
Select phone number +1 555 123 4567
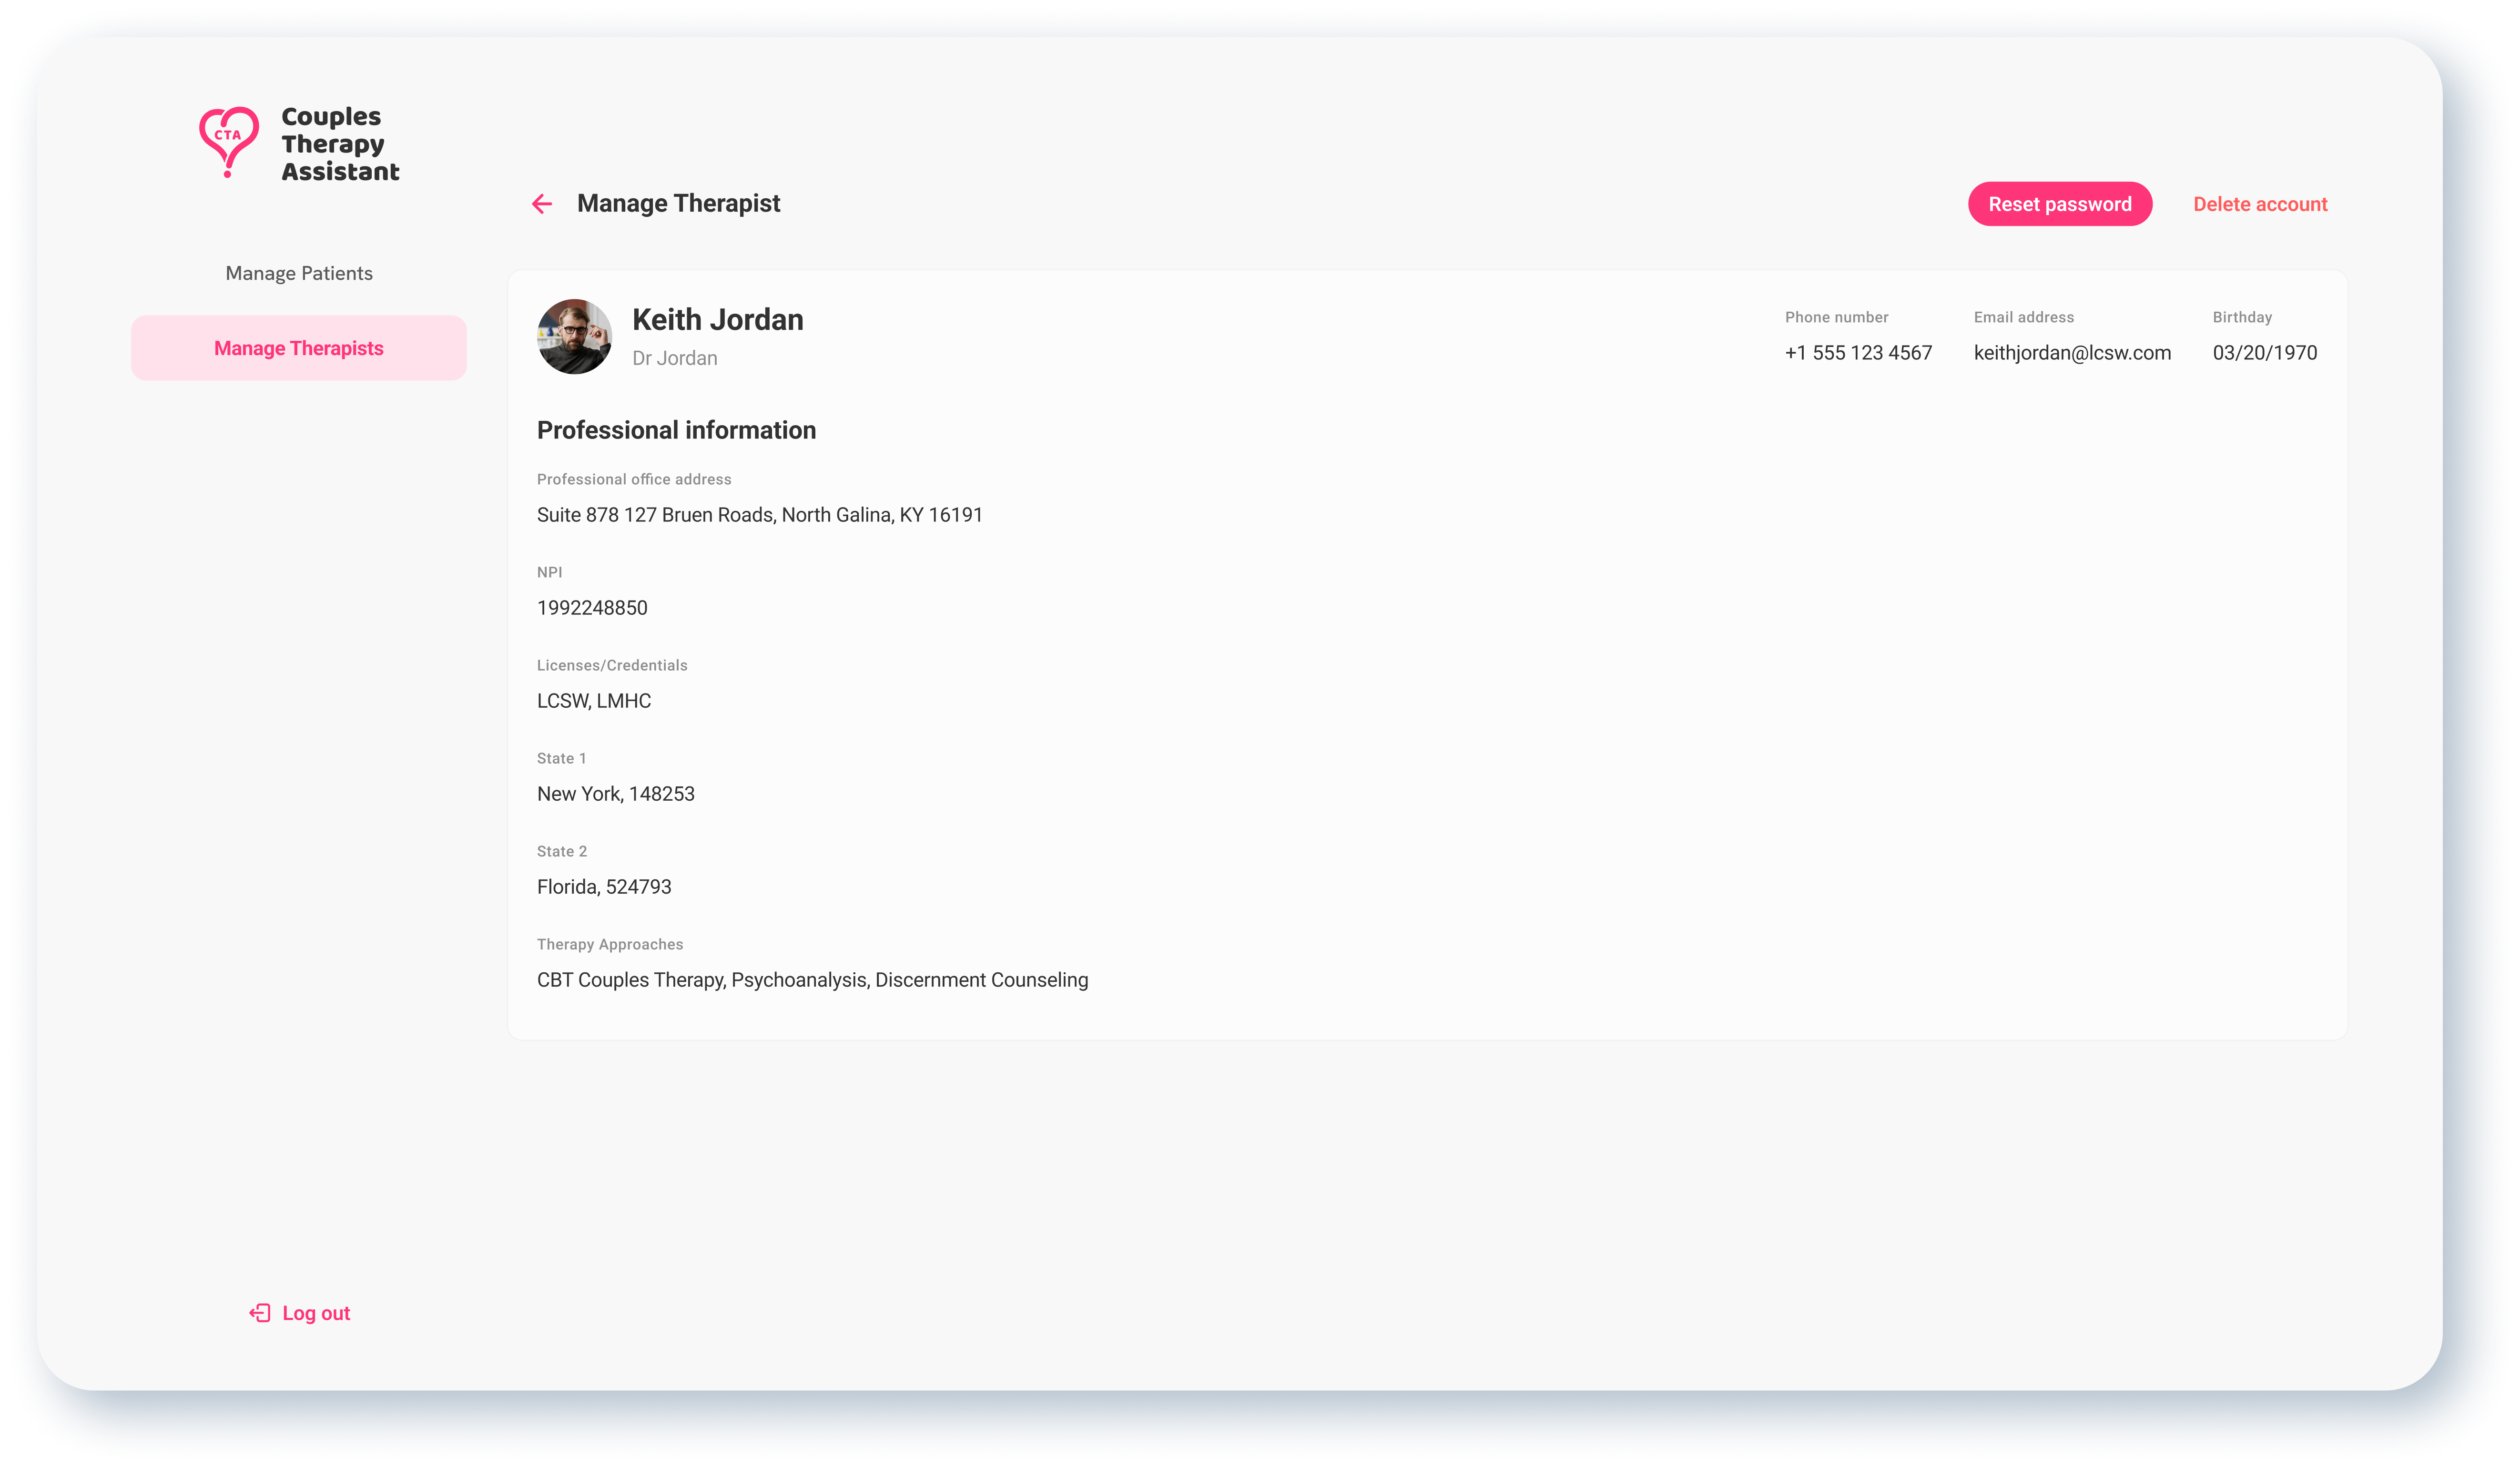pos(1858,352)
